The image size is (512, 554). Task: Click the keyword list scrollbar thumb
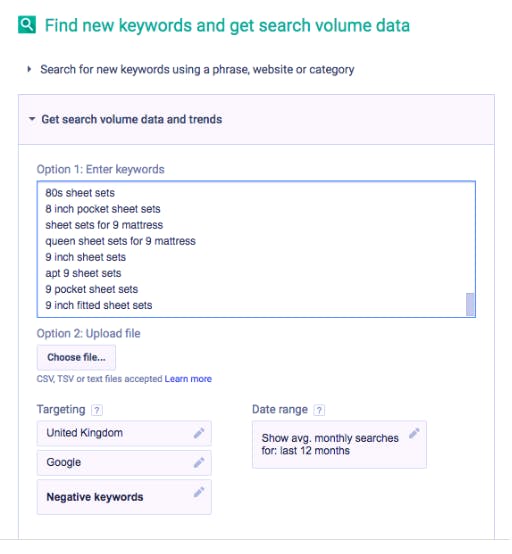[x=470, y=304]
